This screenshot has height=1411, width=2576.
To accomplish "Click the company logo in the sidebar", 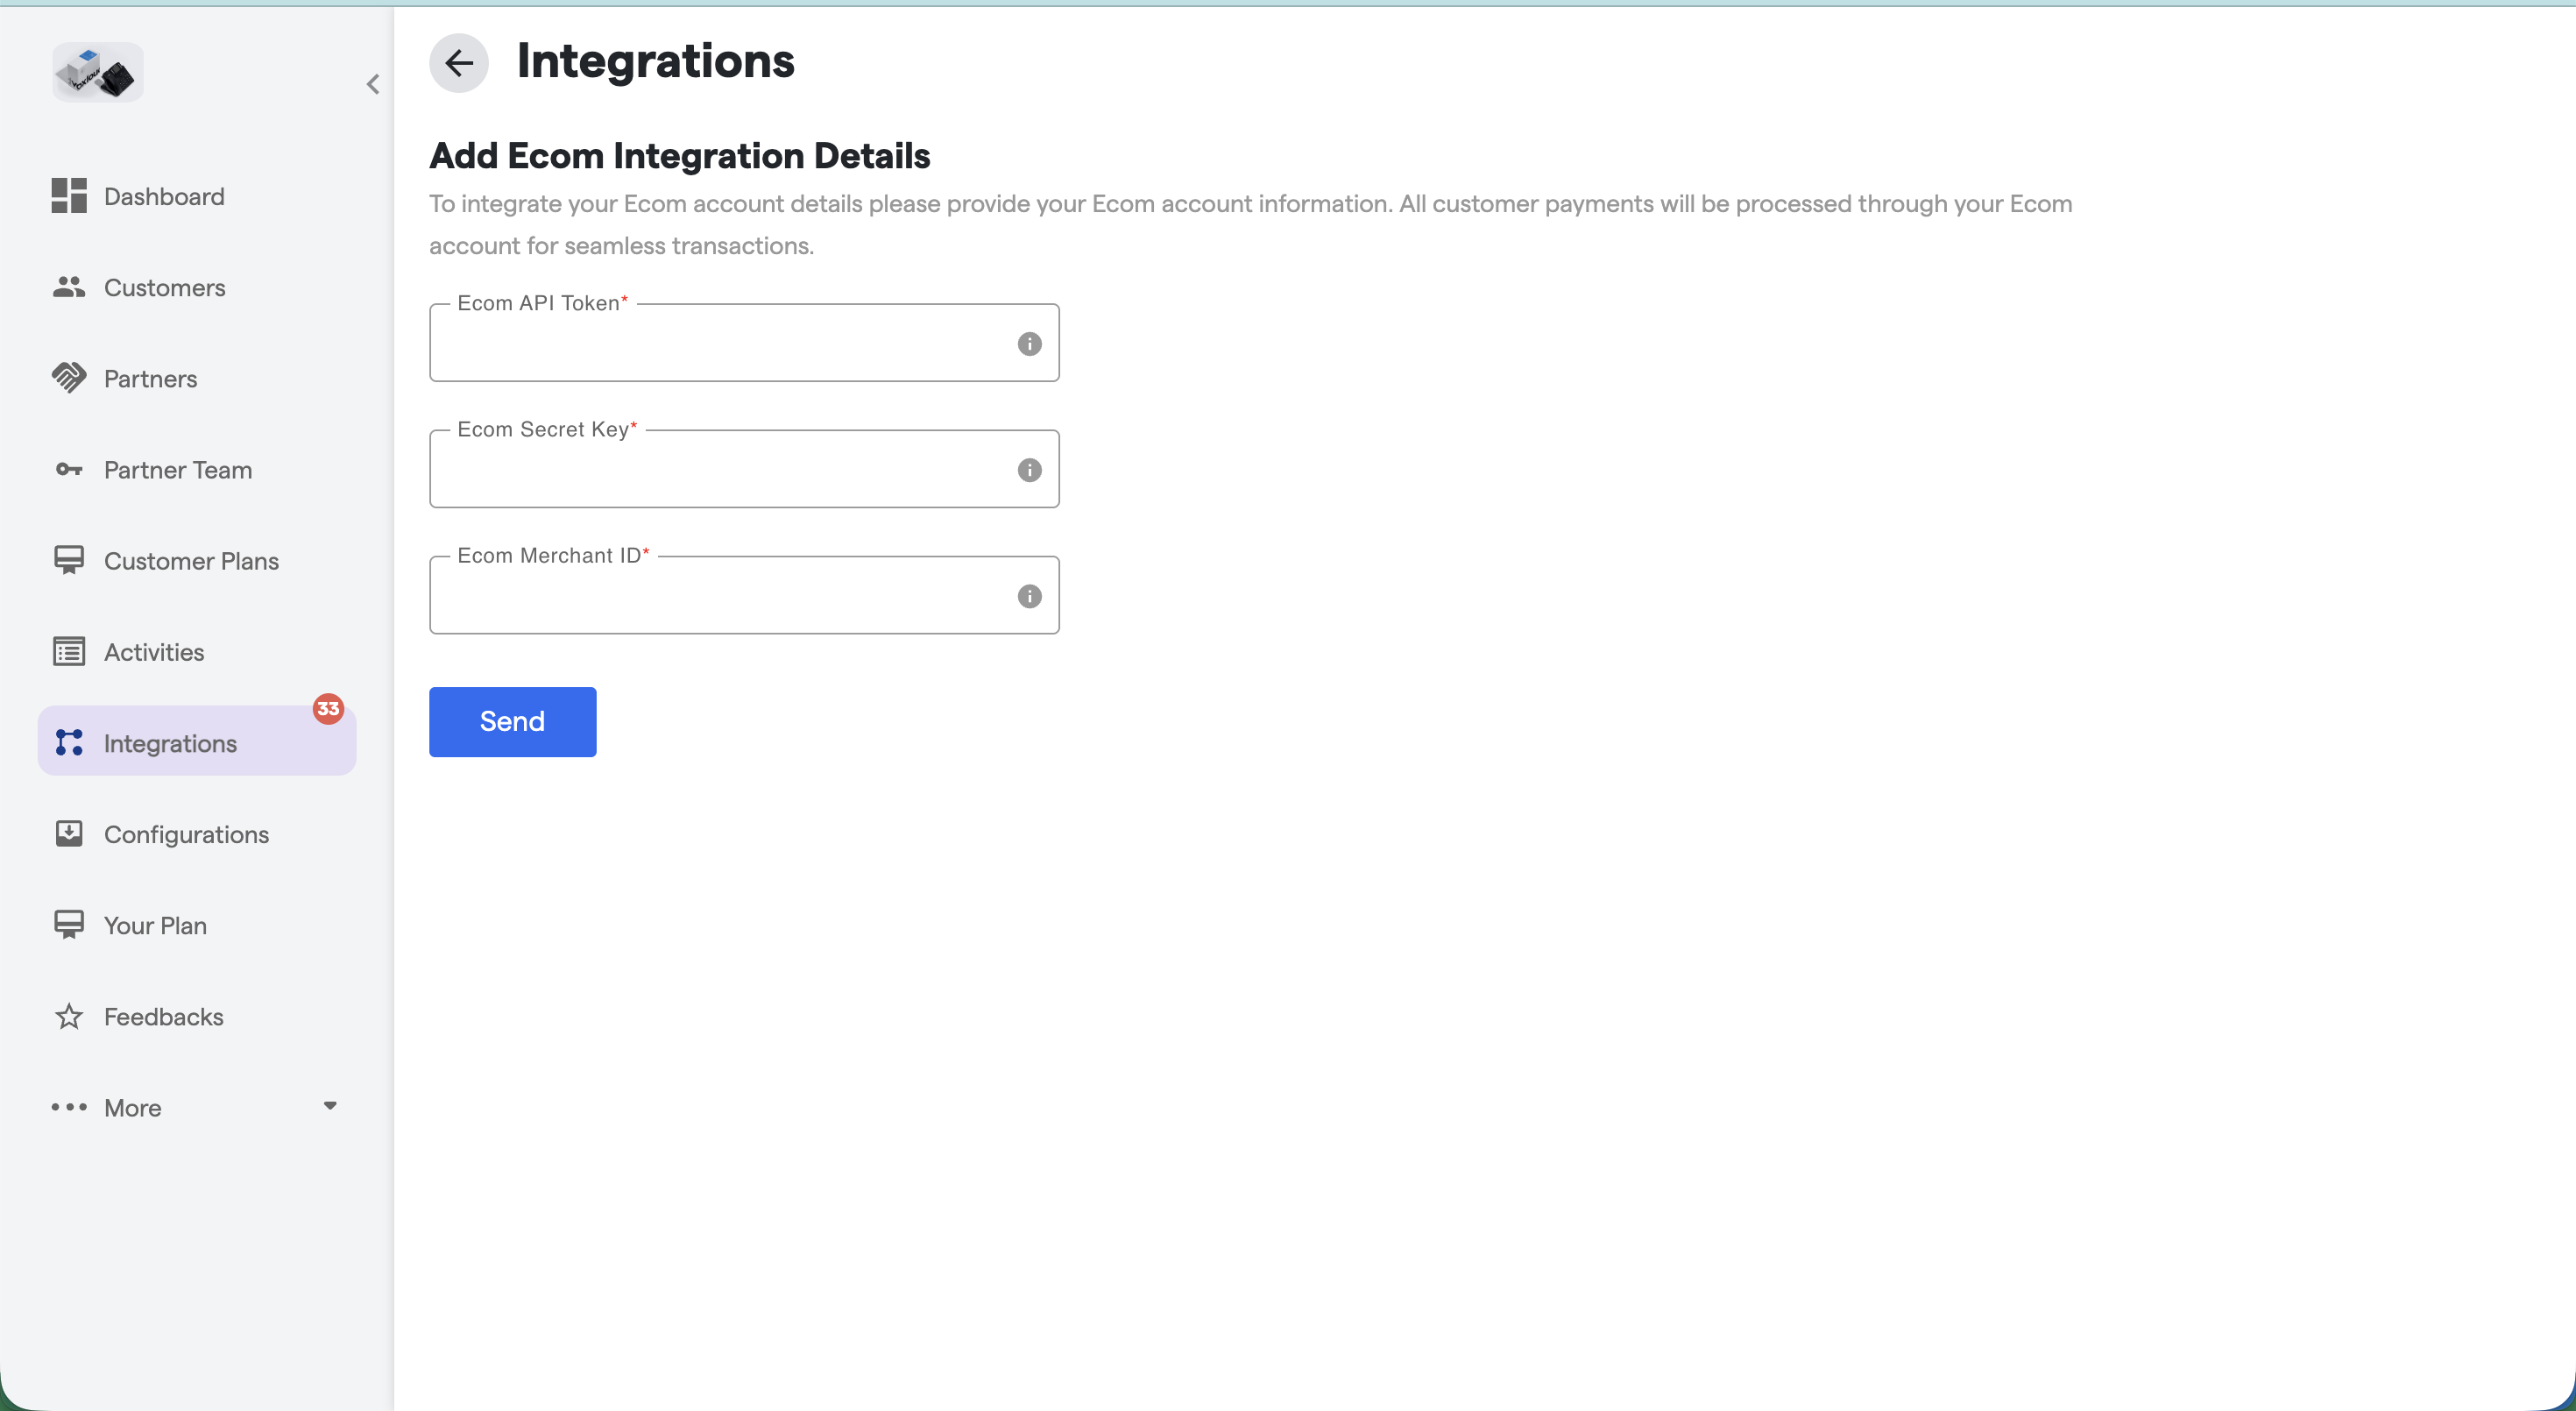I will coord(98,72).
